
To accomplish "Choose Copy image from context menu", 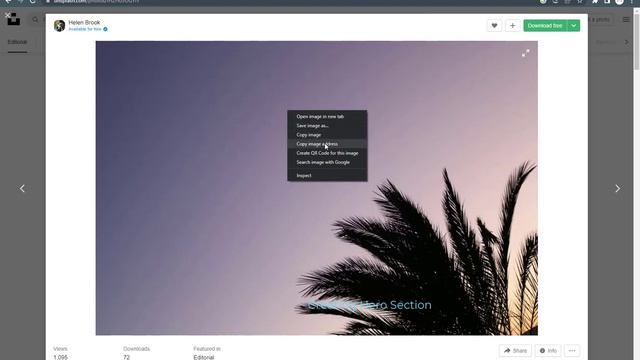I will click(327, 135).
